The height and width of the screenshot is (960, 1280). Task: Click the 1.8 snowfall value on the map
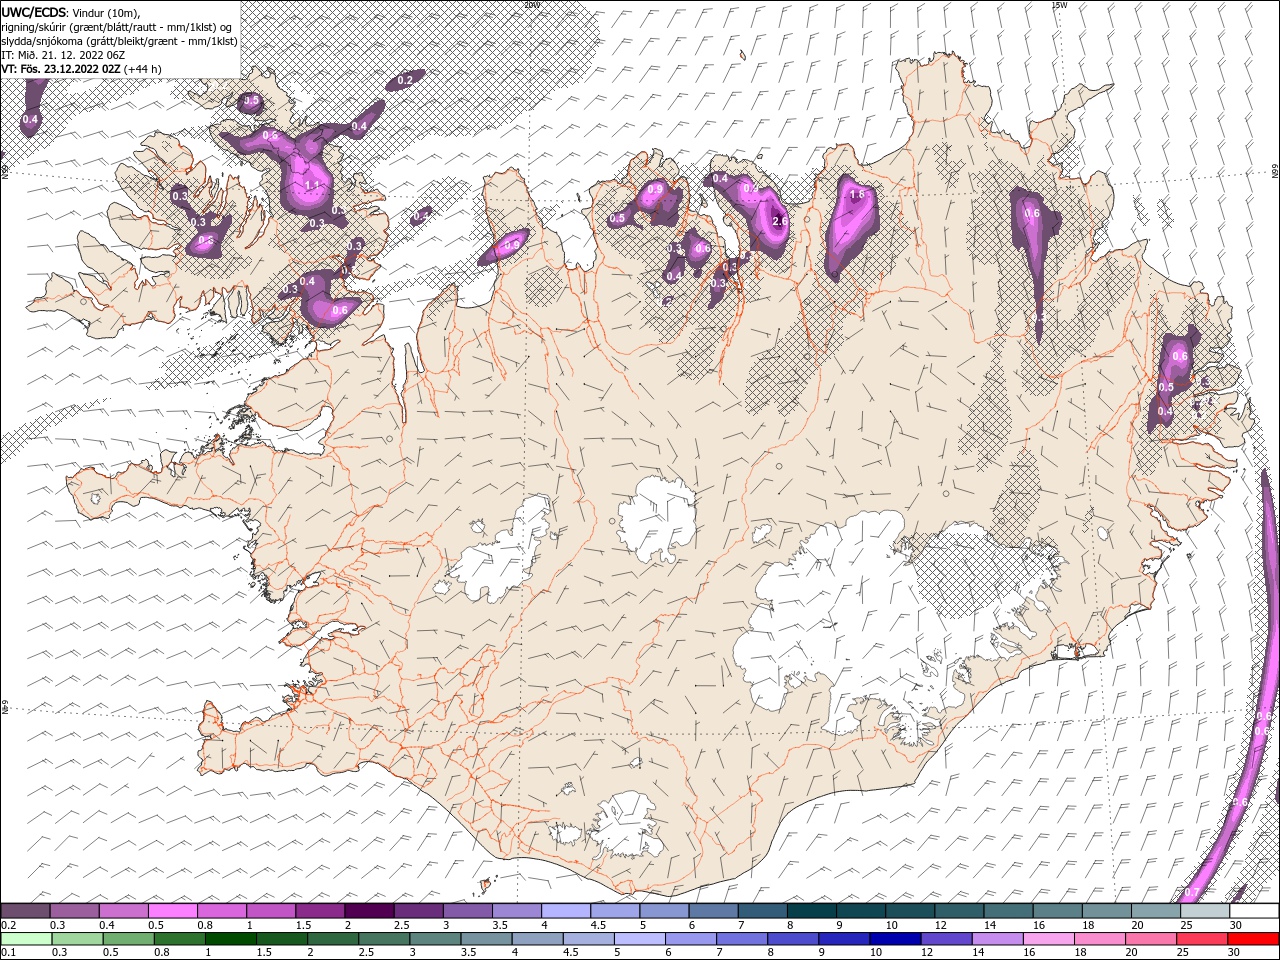point(856,195)
